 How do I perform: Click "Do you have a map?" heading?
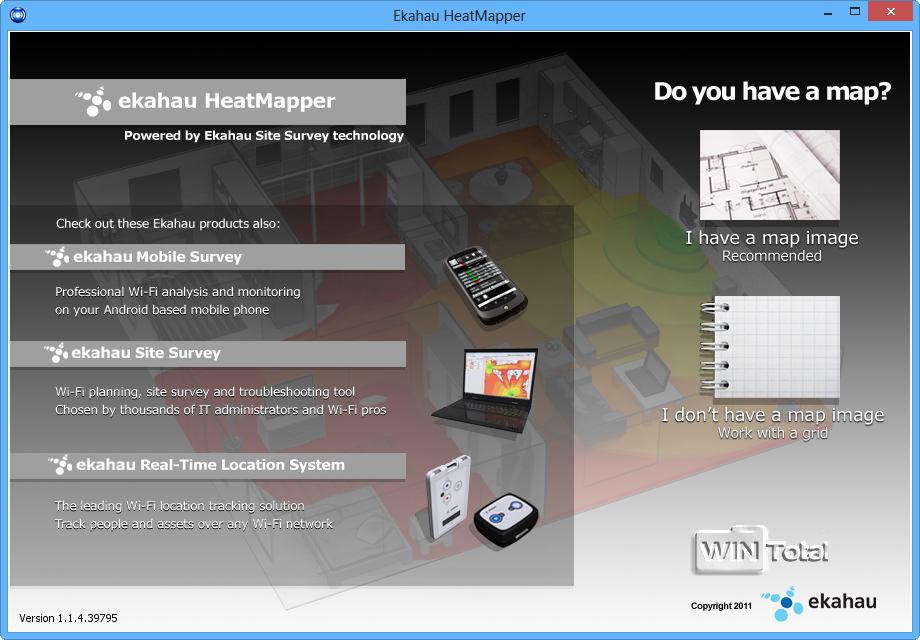tap(772, 92)
